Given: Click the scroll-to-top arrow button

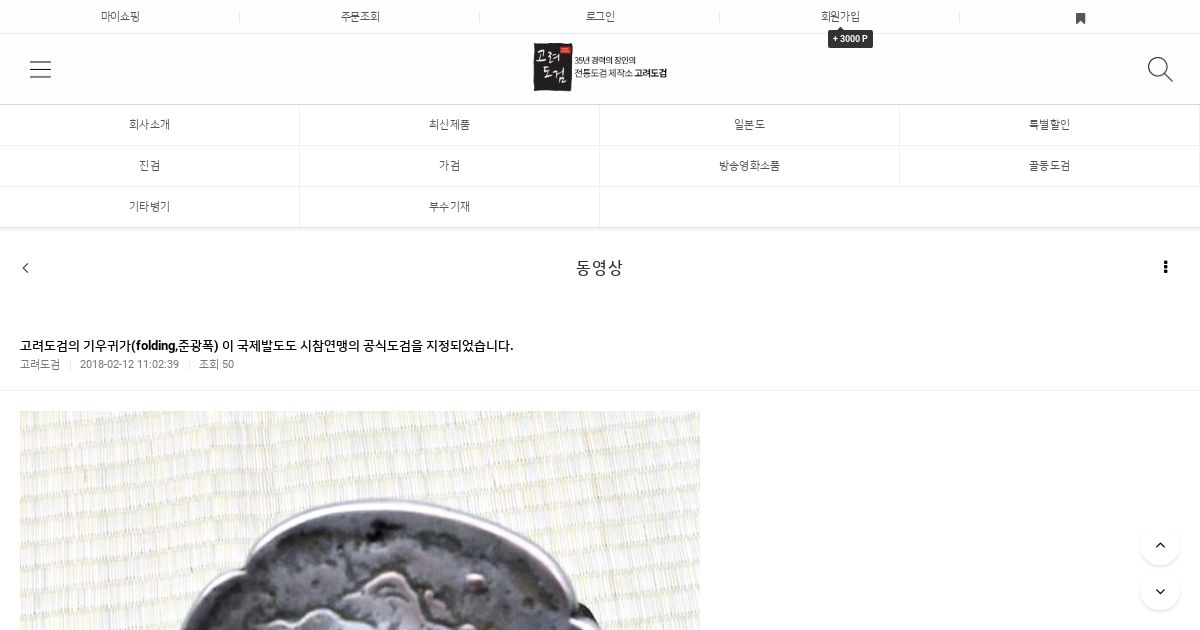Looking at the screenshot, I should tap(1160, 546).
